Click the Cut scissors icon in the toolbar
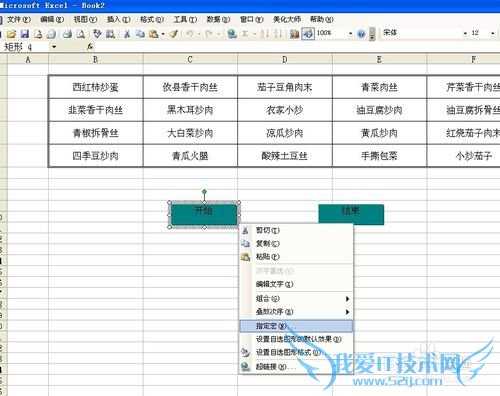This screenshot has width=500, height=396. 127,34
